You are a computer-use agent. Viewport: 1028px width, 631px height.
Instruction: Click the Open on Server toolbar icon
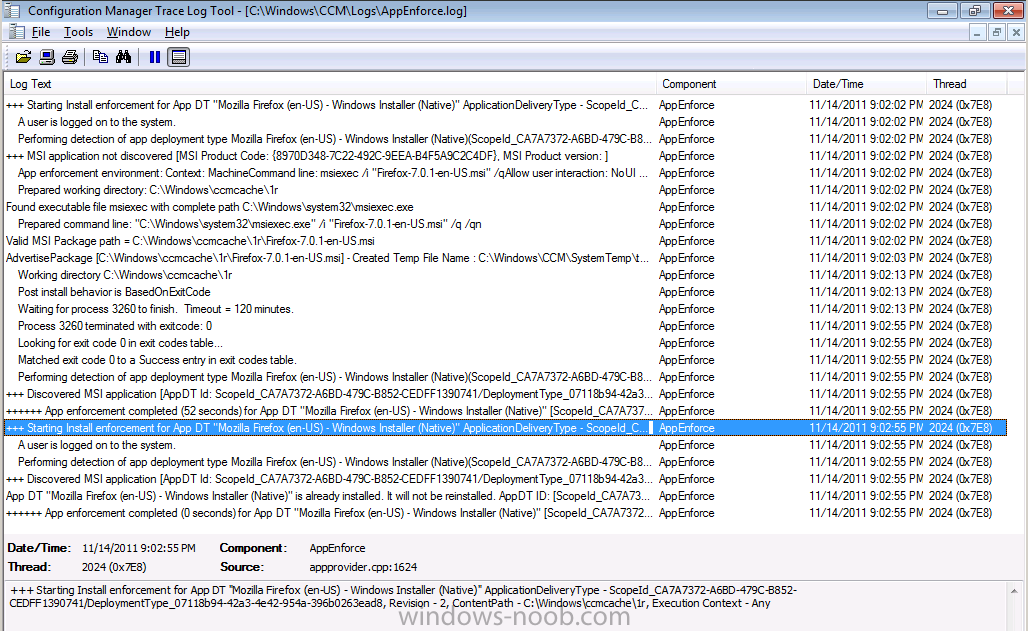47,57
